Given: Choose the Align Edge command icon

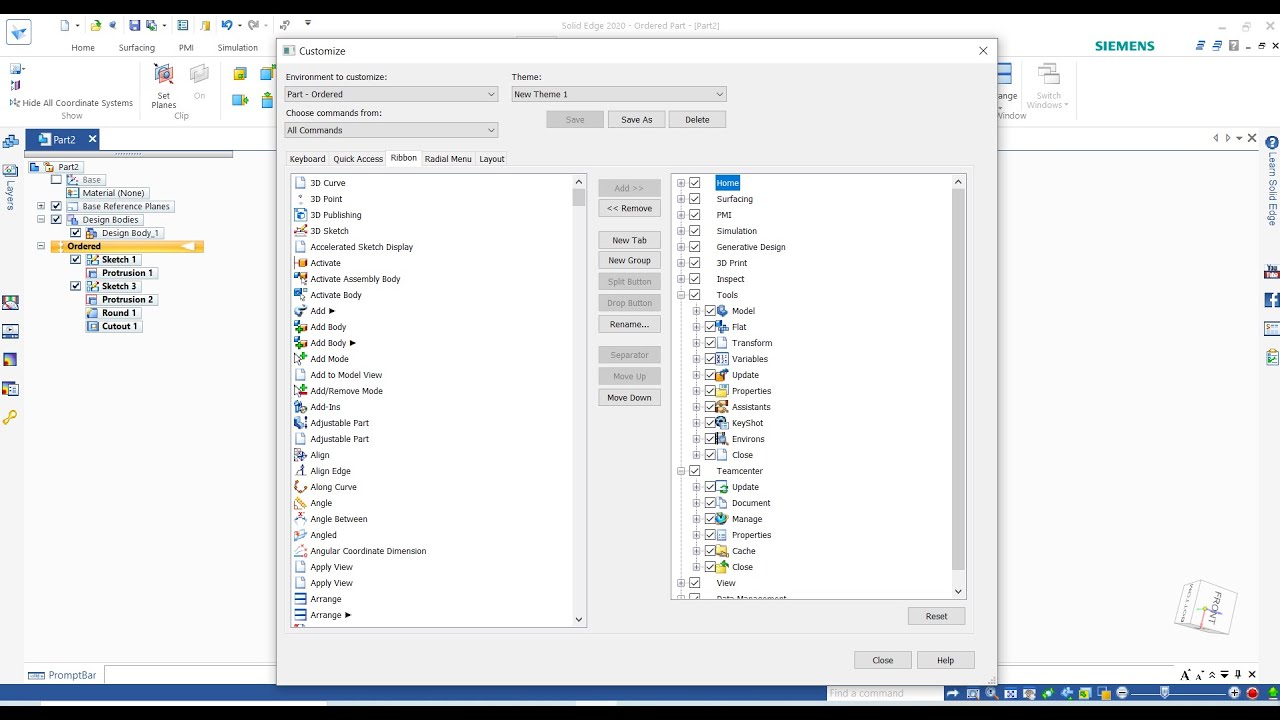Looking at the screenshot, I should [x=300, y=471].
